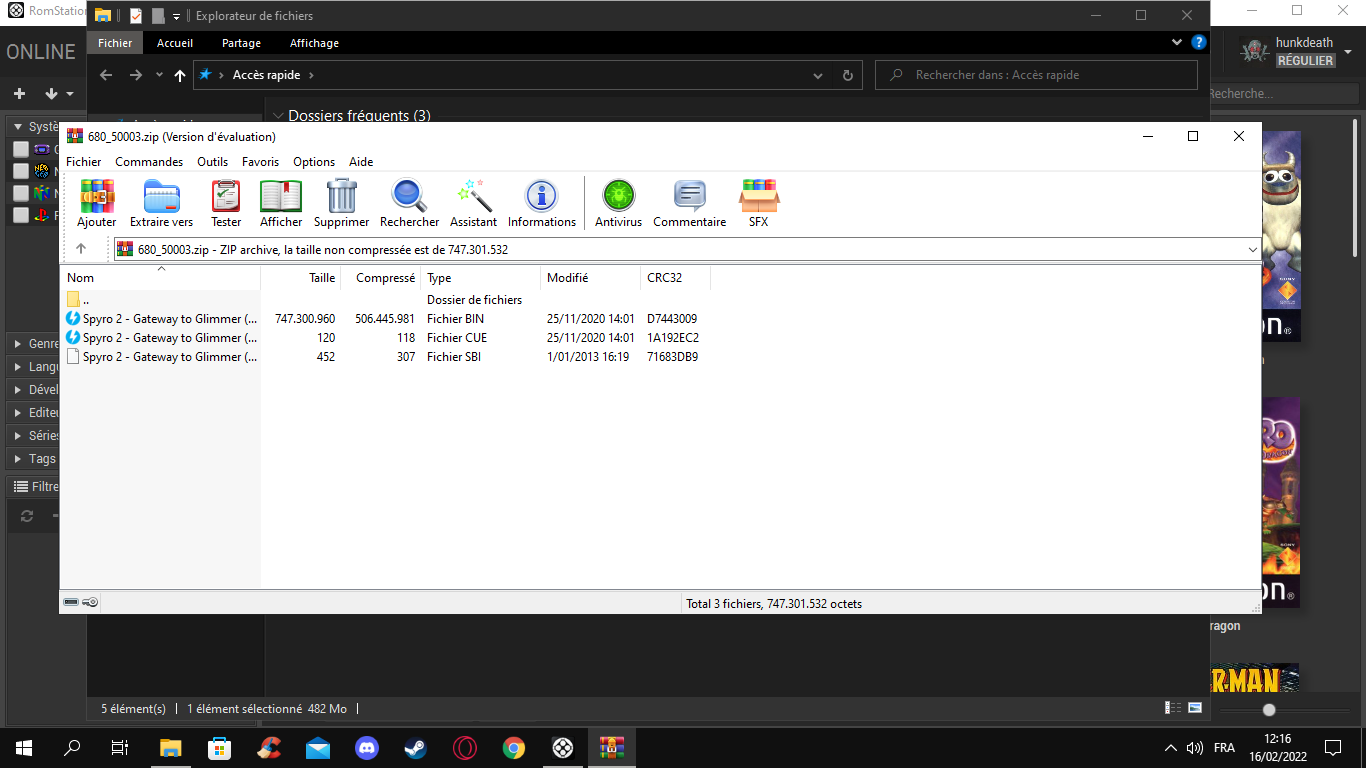The height and width of the screenshot is (768, 1366).
Task: Click the Tester archive icon
Action: tap(226, 203)
